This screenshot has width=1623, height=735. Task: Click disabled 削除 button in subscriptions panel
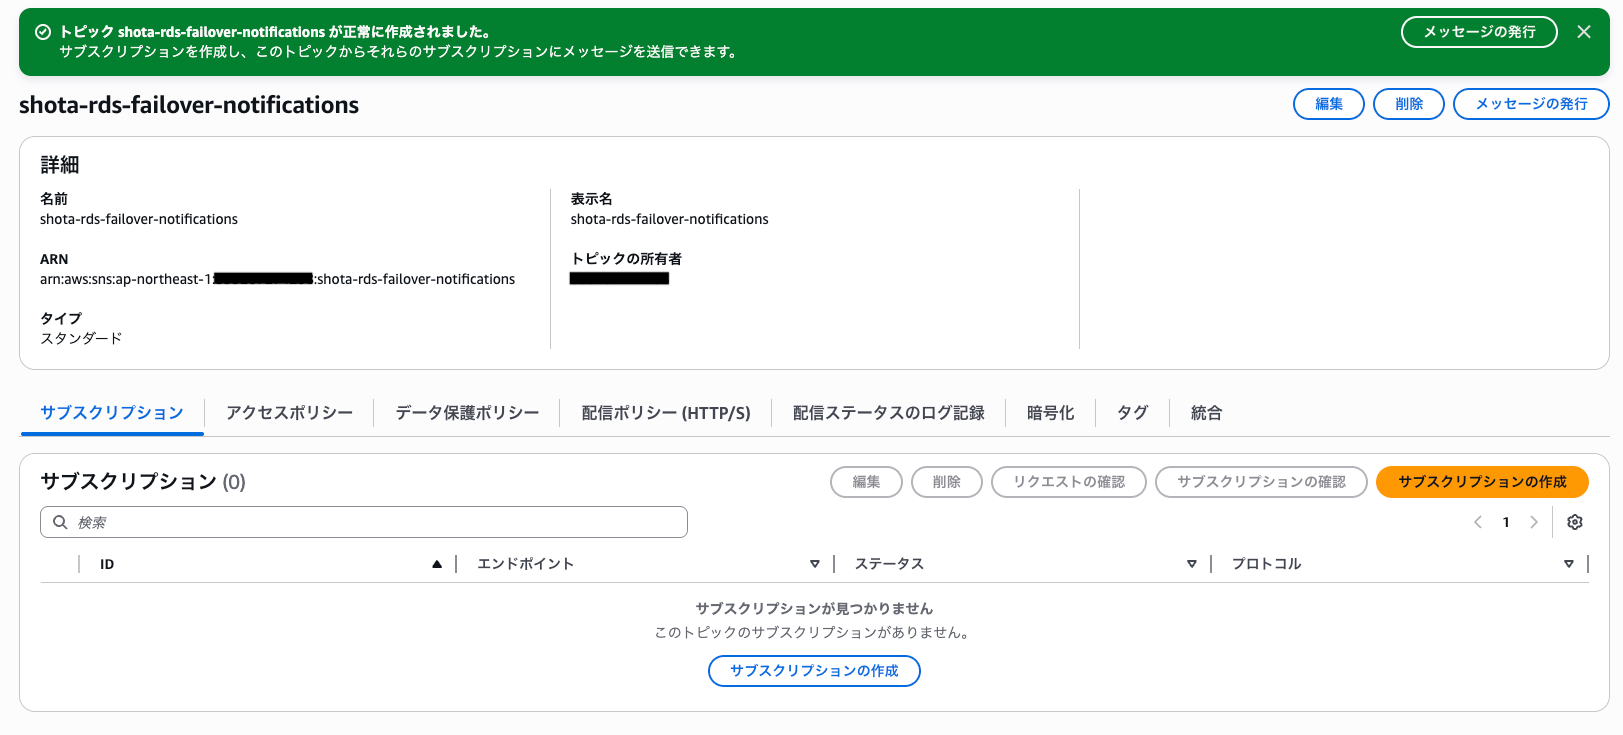(946, 482)
